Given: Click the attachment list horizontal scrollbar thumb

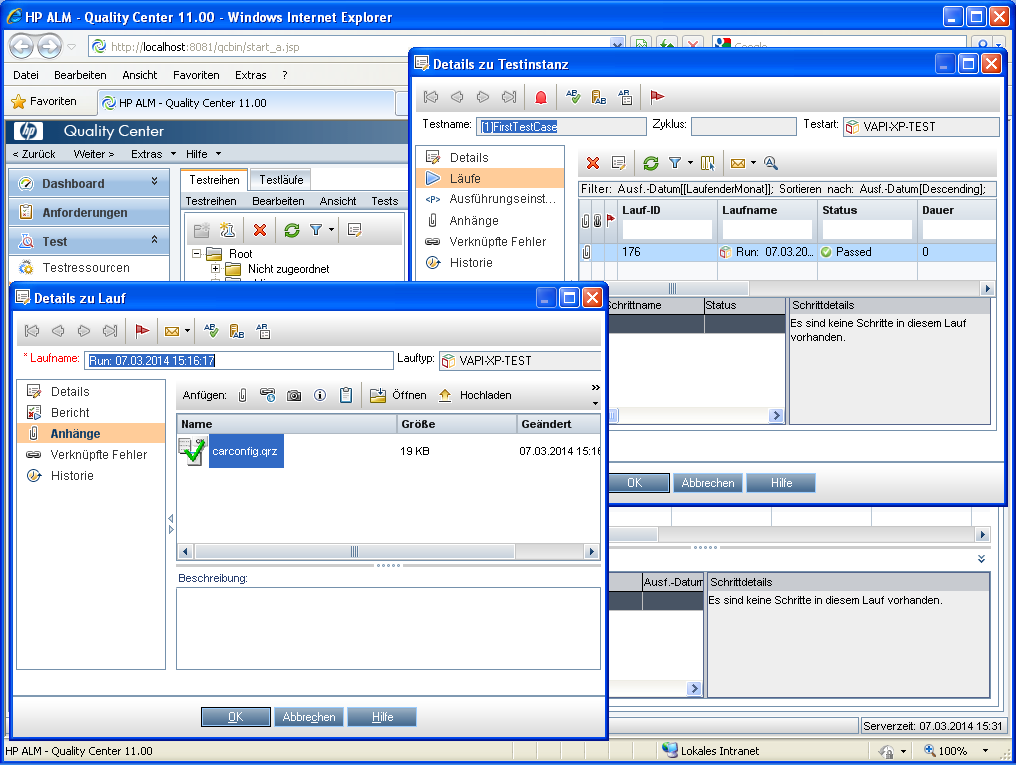Looking at the screenshot, I should tap(354, 552).
